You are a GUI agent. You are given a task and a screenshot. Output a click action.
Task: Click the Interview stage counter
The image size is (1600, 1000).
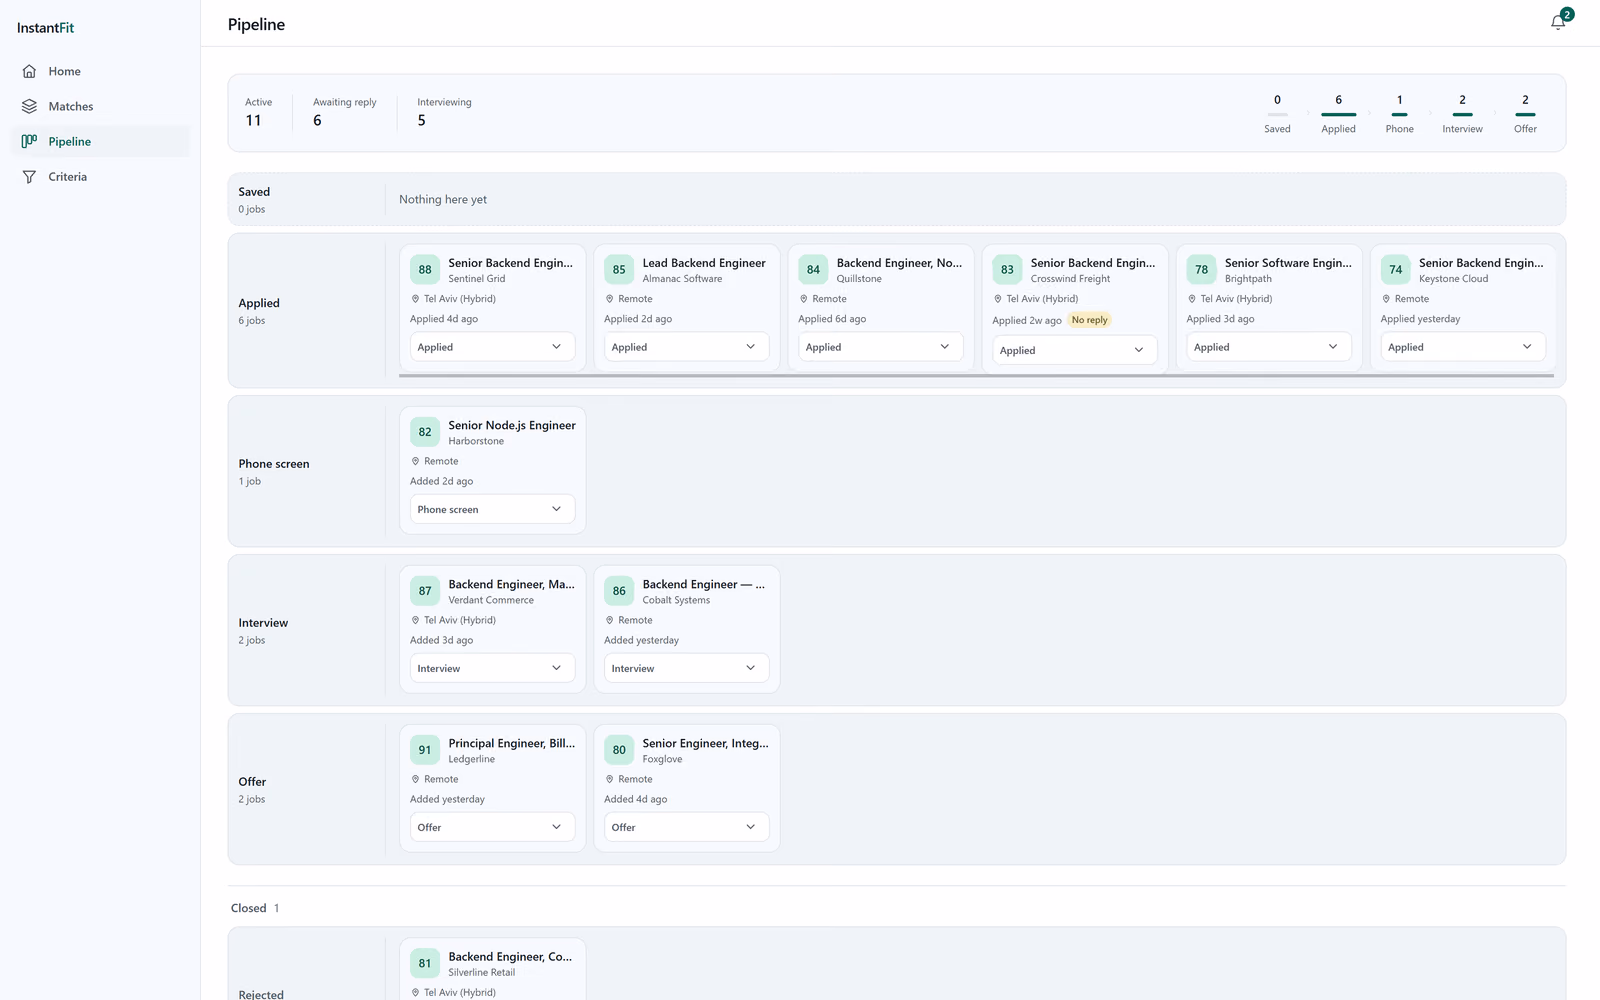click(1462, 113)
